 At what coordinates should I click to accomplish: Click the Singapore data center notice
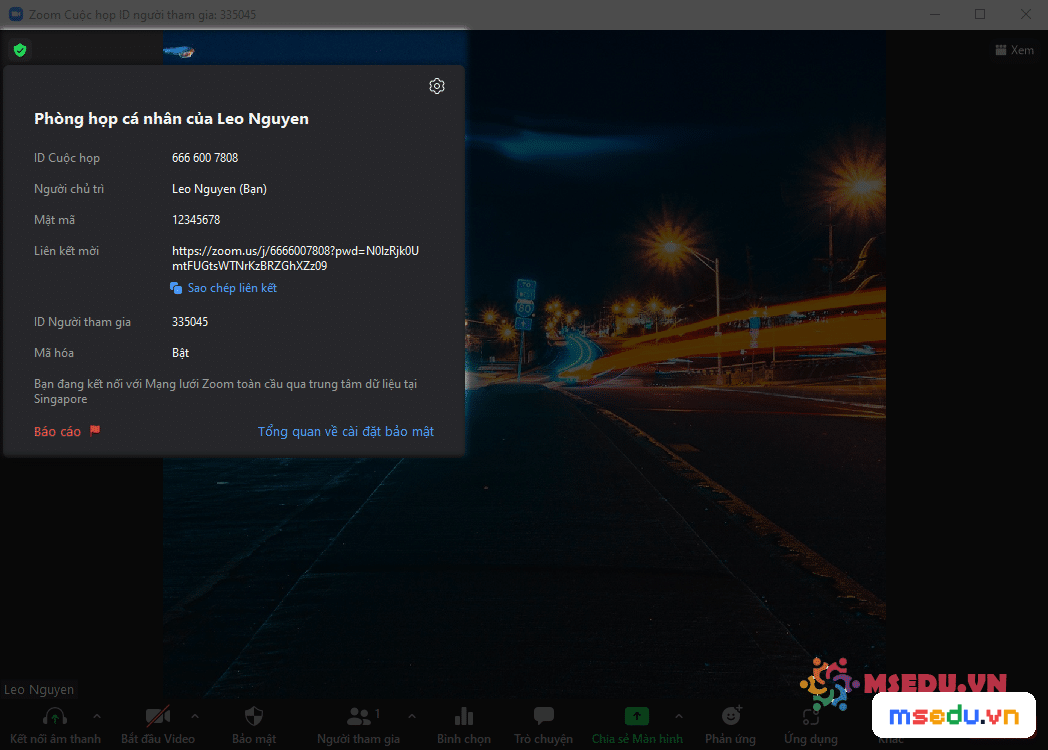225,392
